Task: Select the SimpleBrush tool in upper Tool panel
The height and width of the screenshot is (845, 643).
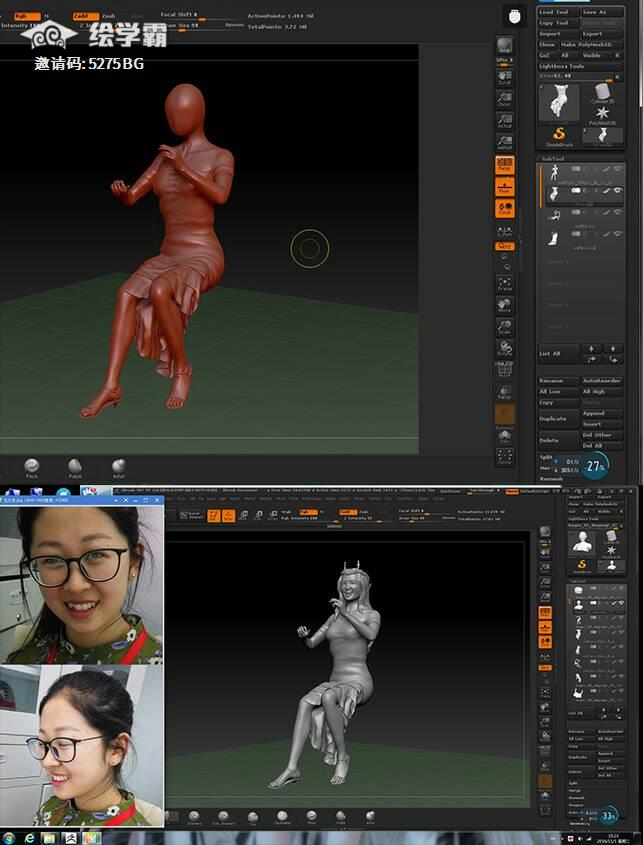Action: tap(559, 137)
